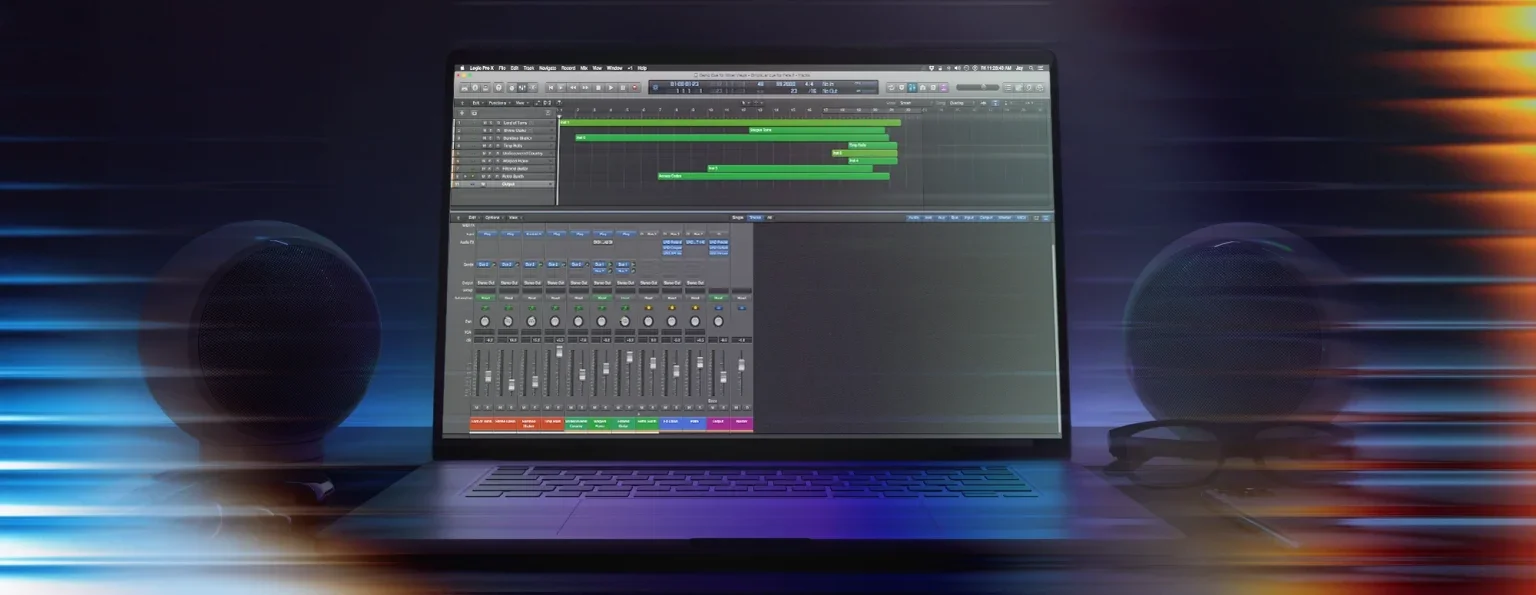Toggle Cycle mode in the control bar
The width and height of the screenshot is (1536, 595).
pyautogui.click(x=891, y=87)
